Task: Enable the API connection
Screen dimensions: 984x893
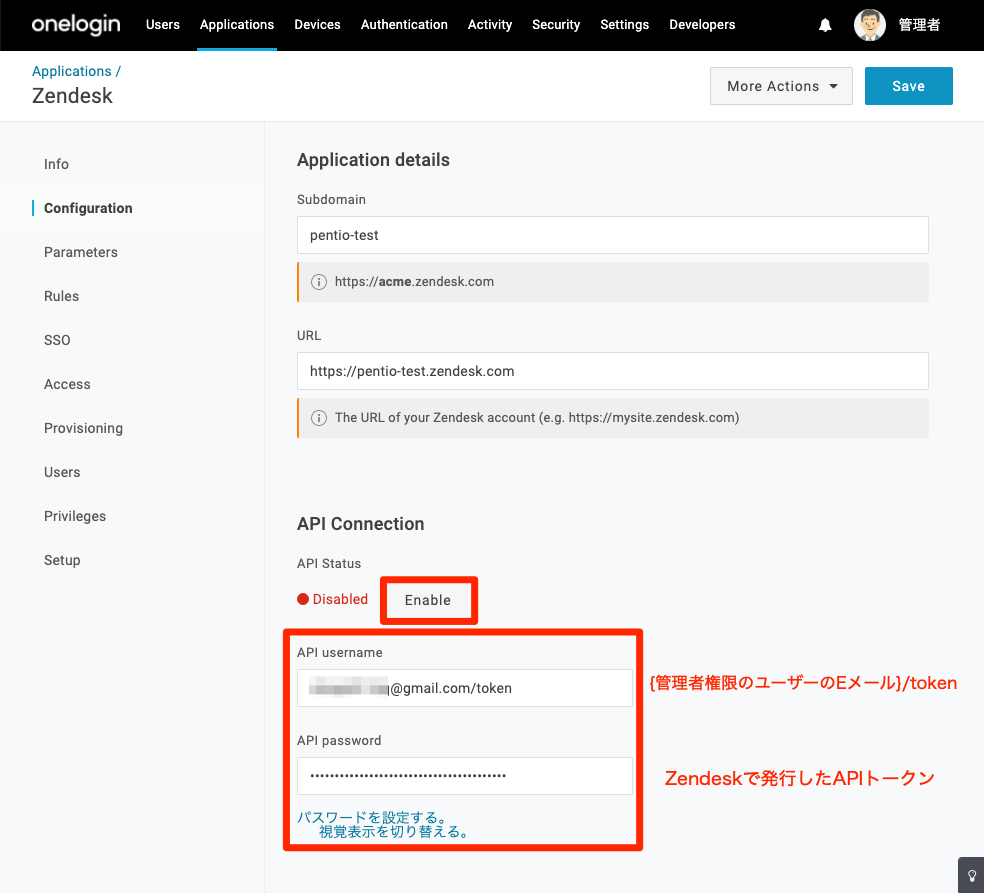Action: tap(428, 601)
